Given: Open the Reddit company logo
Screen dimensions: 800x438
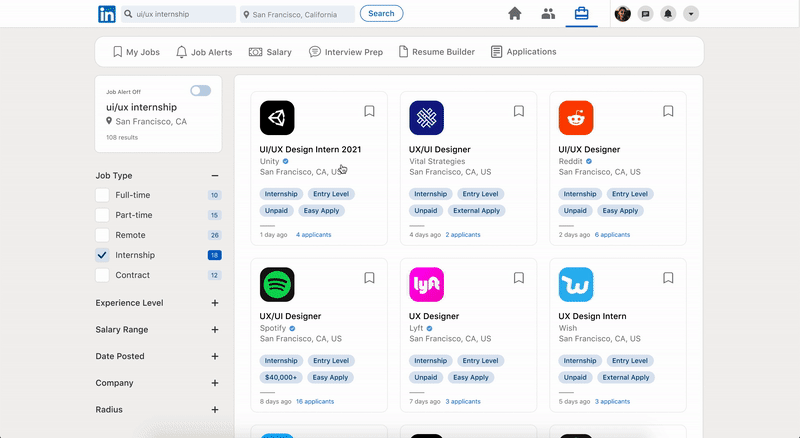Looking at the screenshot, I should [x=576, y=118].
